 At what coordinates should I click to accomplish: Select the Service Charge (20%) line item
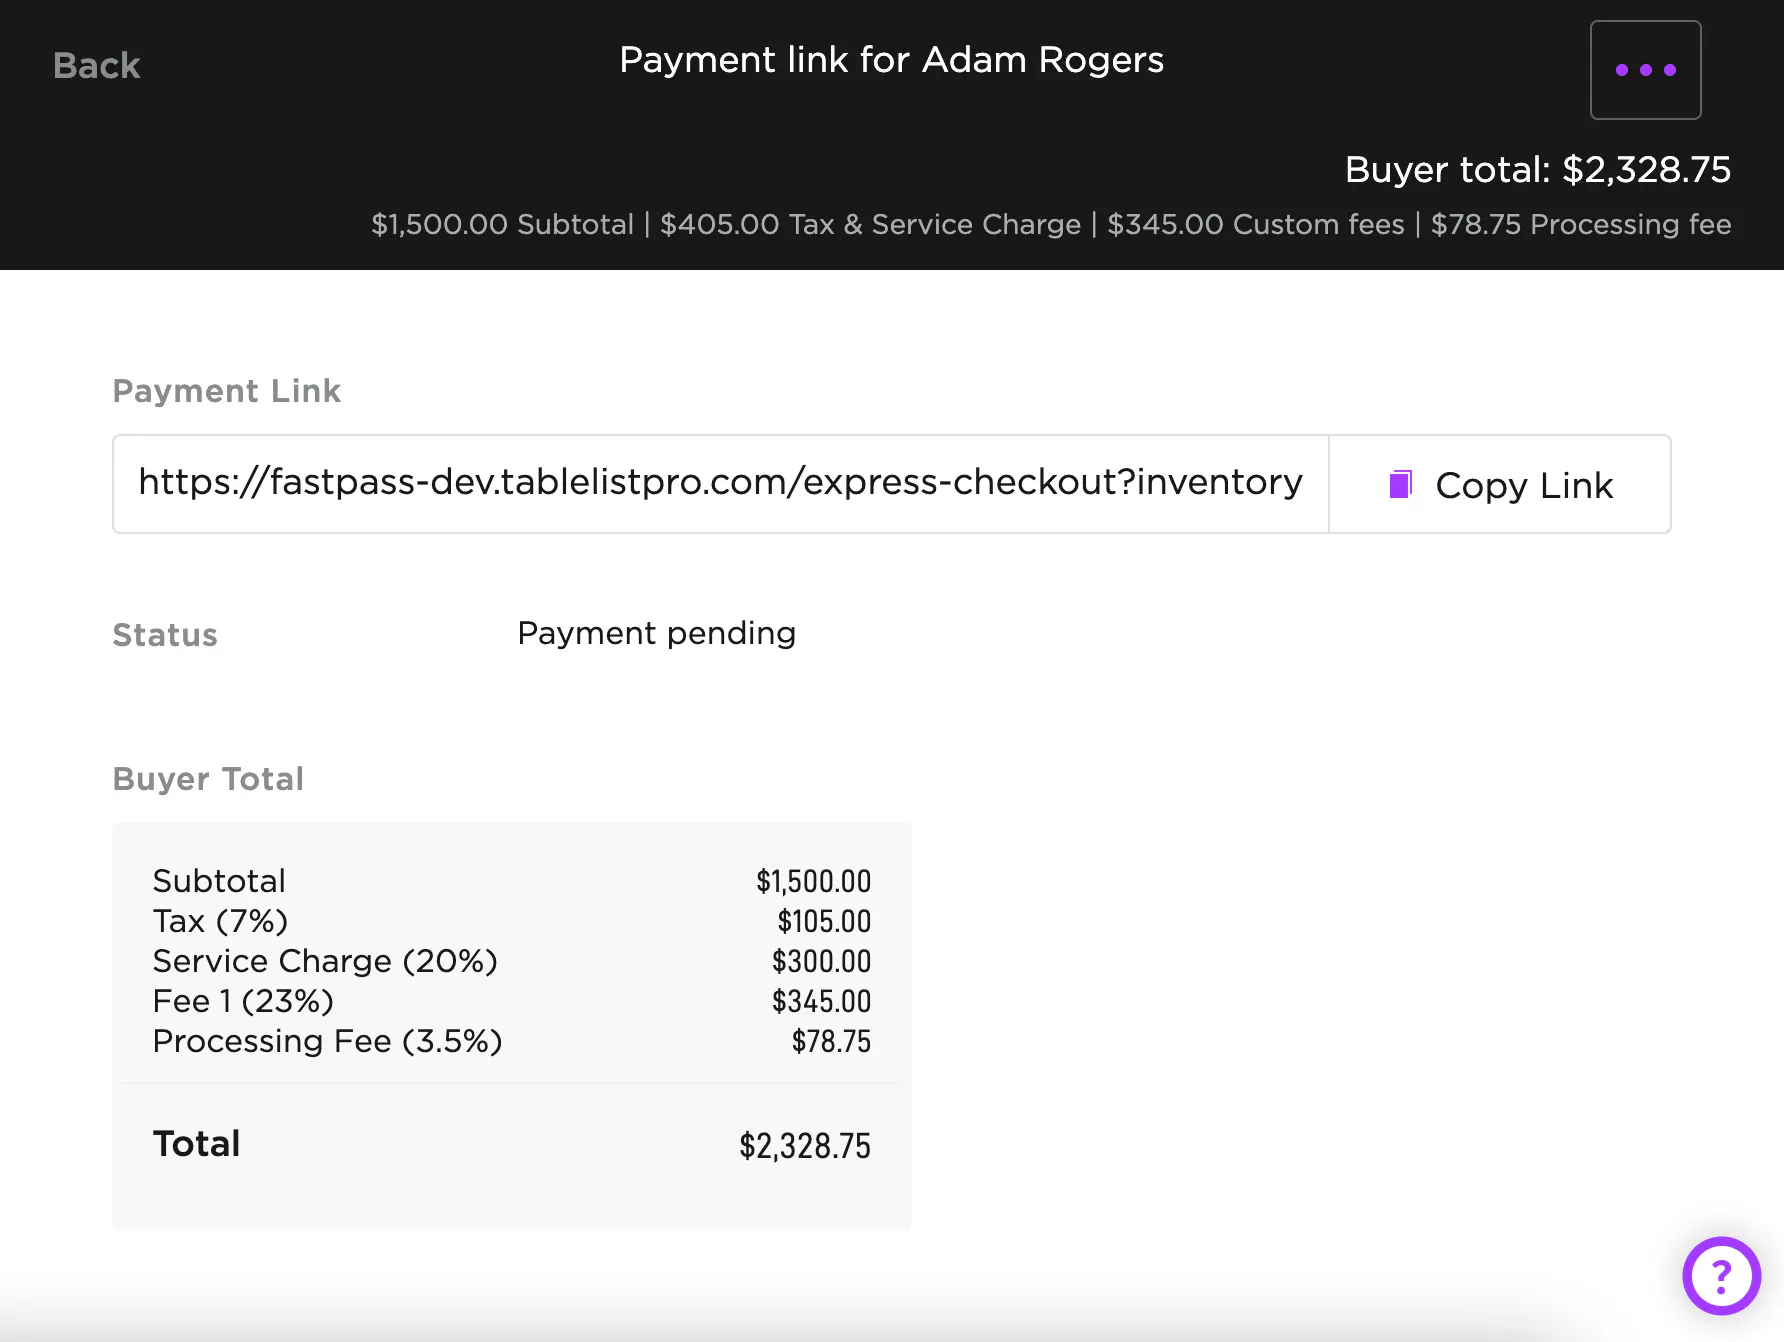pyautogui.click(x=325, y=961)
